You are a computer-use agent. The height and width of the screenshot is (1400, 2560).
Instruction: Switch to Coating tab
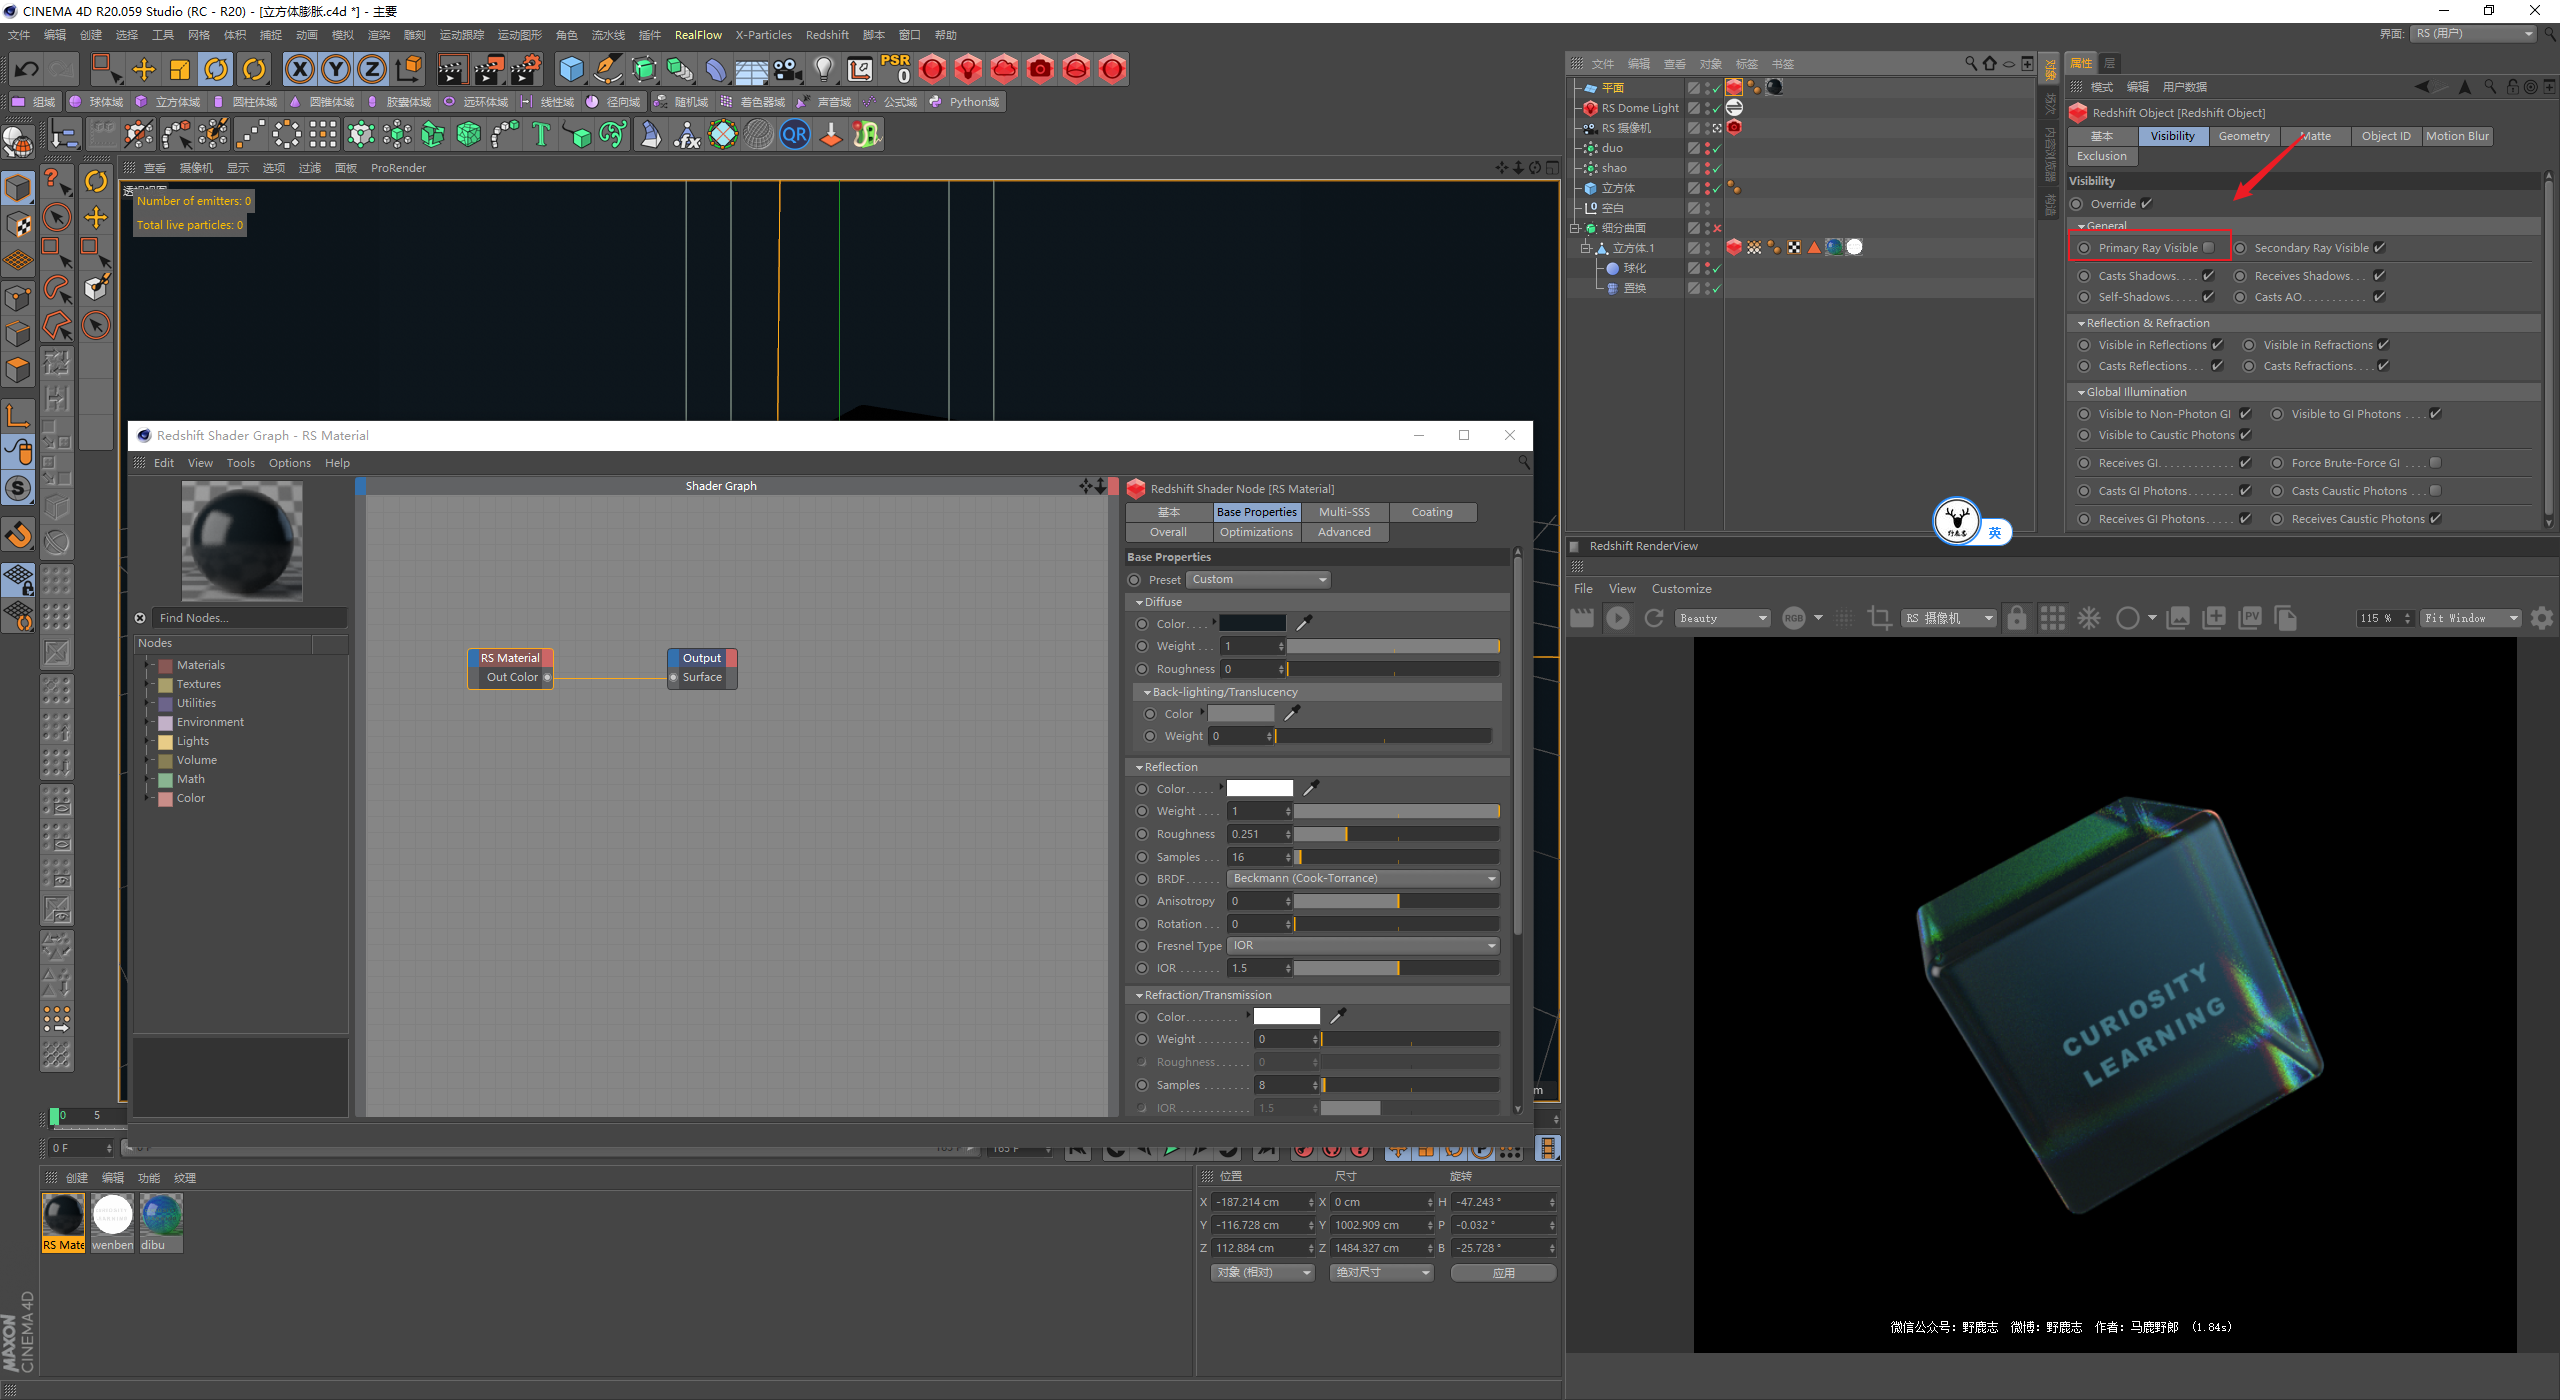pos(1432,512)
